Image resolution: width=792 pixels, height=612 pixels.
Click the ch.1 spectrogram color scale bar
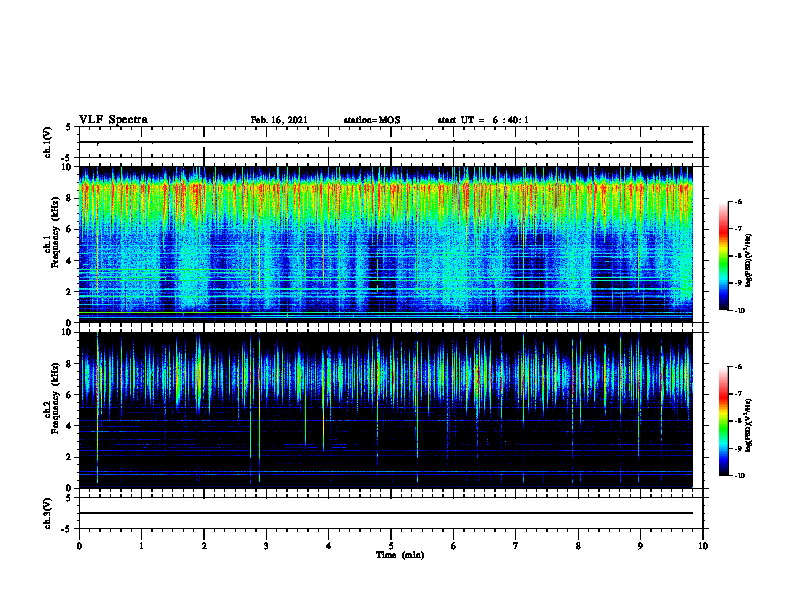723,256
